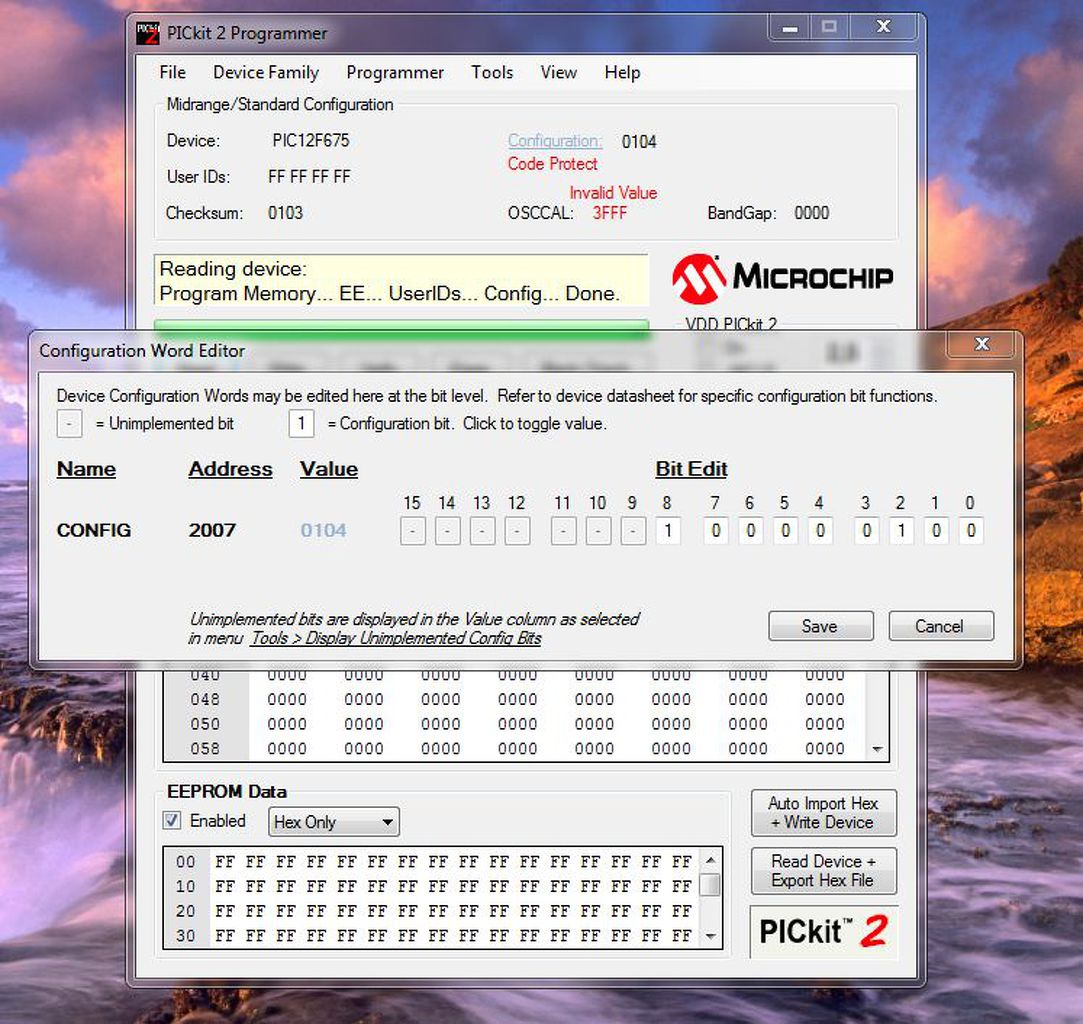1083x1024 pixels.
Task: Click the unimplemented bit 9 box
Action: pyautogui.click(x=633, y=530)
